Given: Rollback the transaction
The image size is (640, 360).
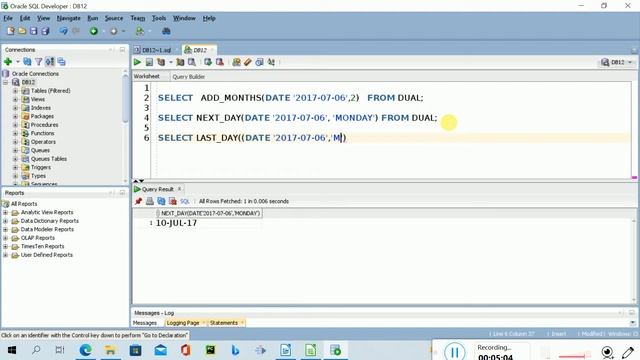Looking at the screenshot, I should click(220, 62).
